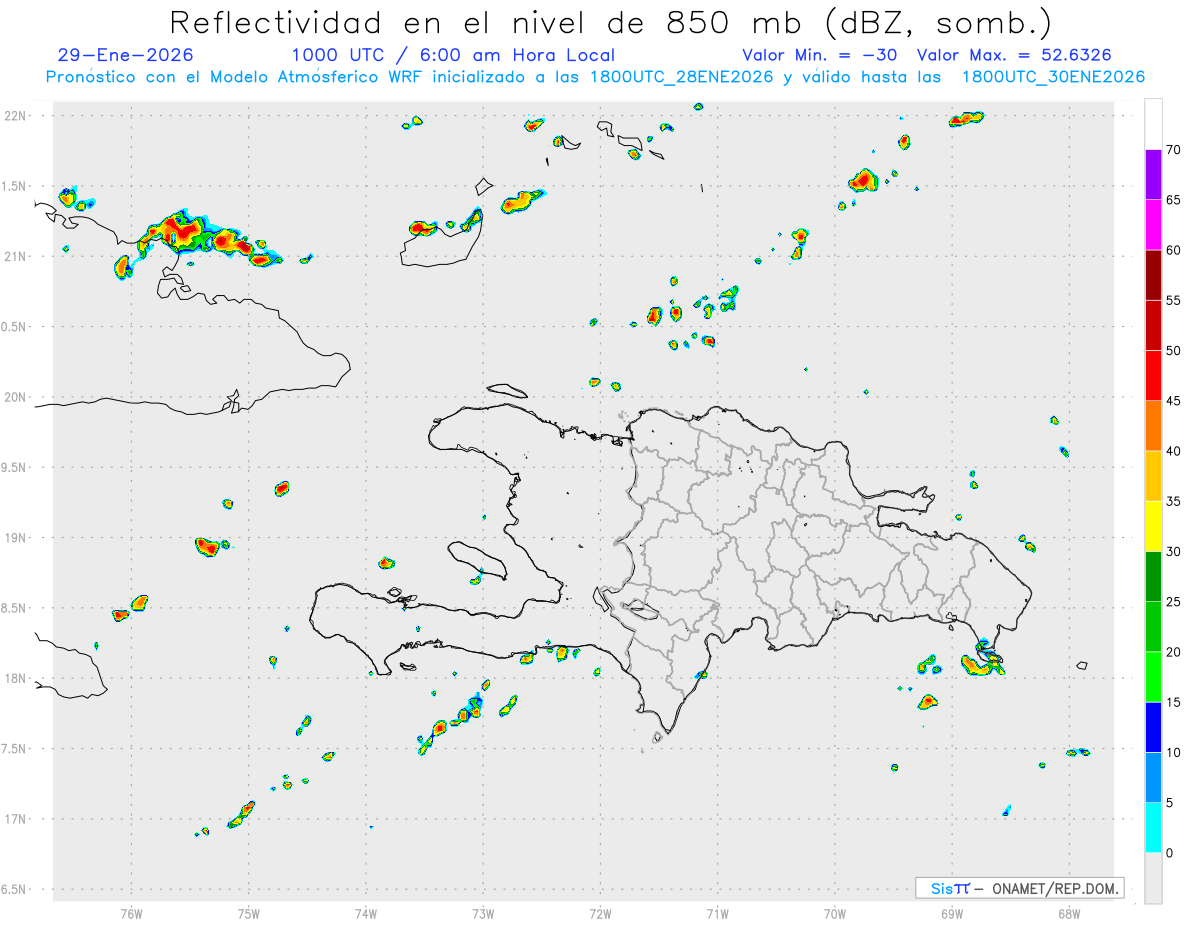This screenshot has height=927, width=1200.
Task: Click the '68W' longitude label
Action: point(1069,914)
